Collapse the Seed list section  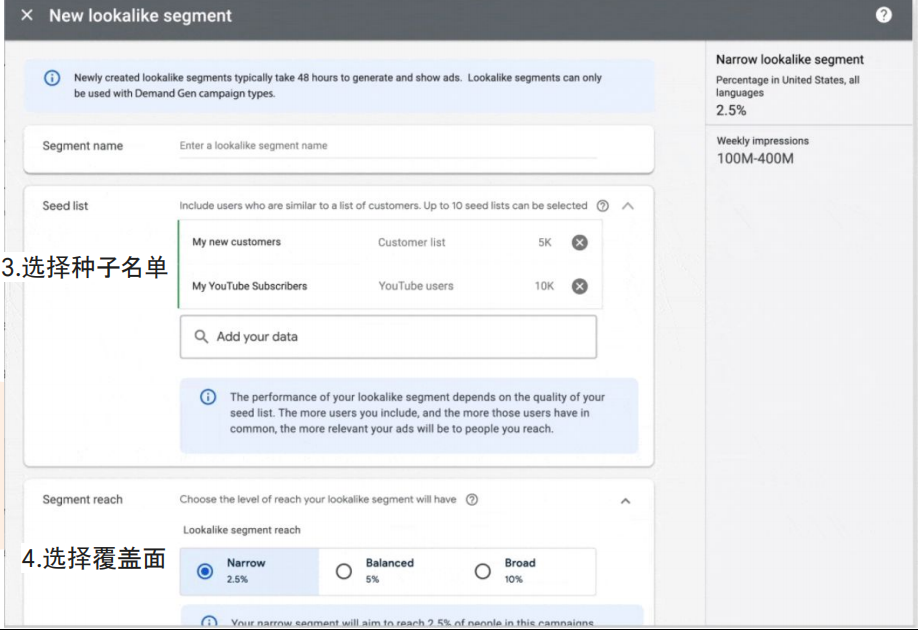coord(628,206)
